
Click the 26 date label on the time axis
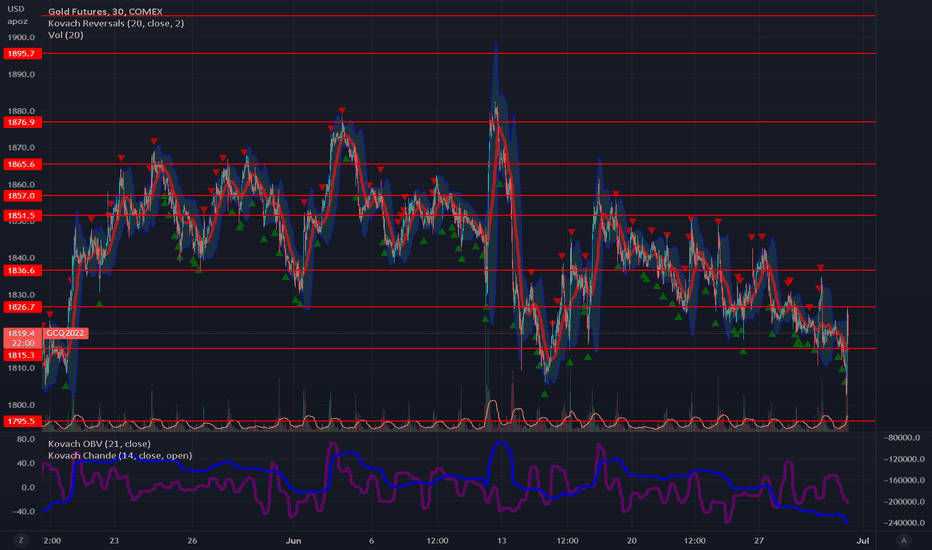coord(192,540)
